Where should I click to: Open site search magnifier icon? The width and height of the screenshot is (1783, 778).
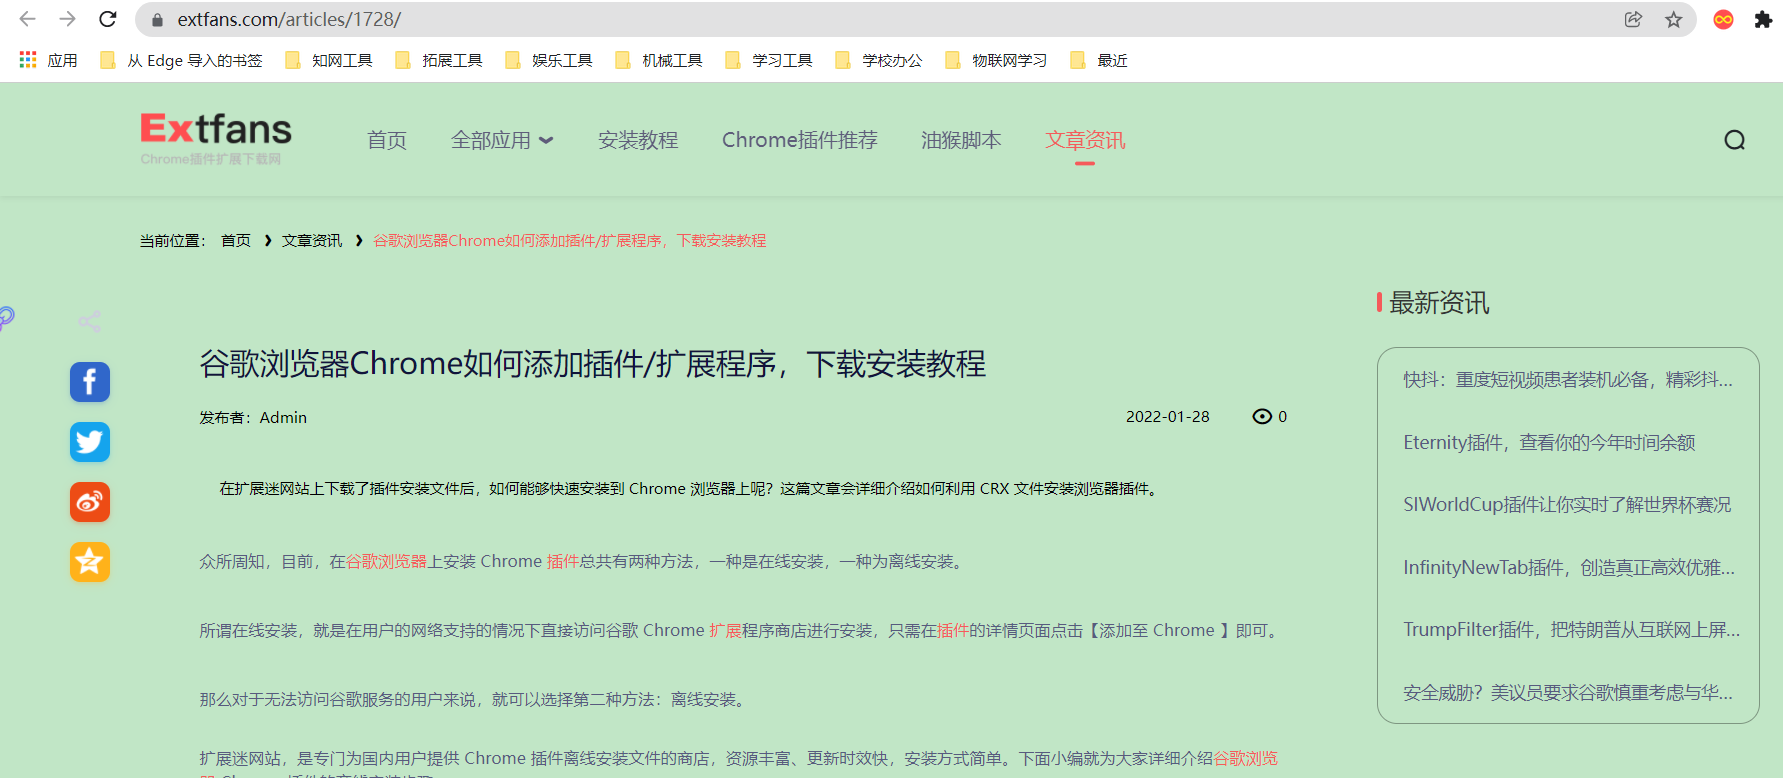point(1735,140)
